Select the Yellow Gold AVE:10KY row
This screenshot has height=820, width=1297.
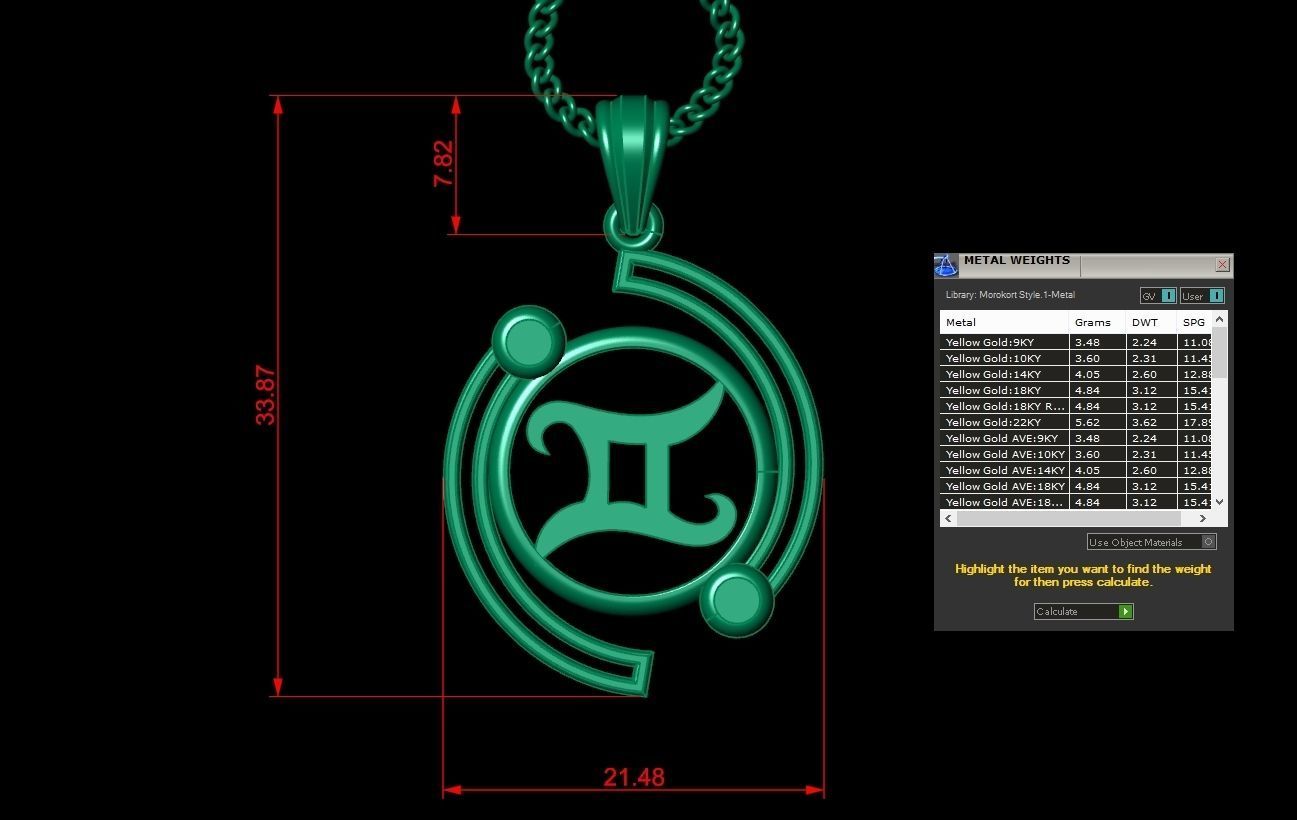point(1075,454)
